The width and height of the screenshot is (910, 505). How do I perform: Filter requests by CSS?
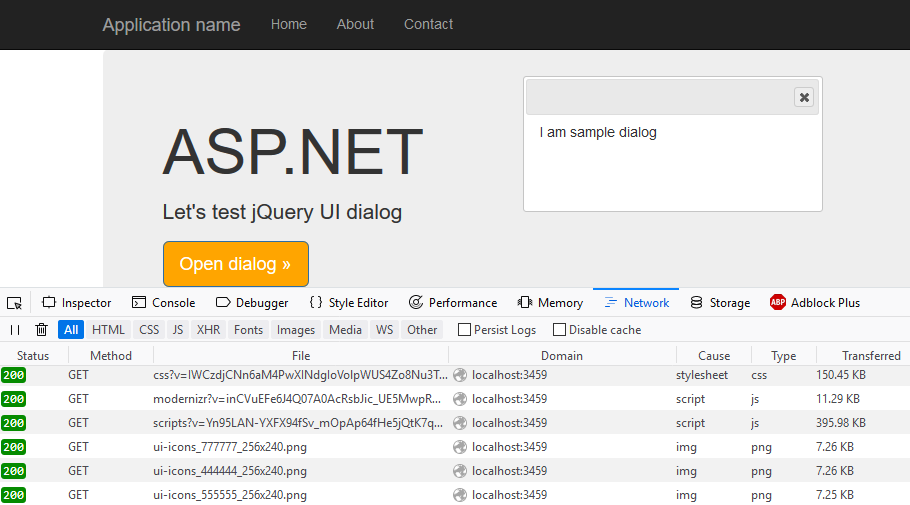pos(149,330)
